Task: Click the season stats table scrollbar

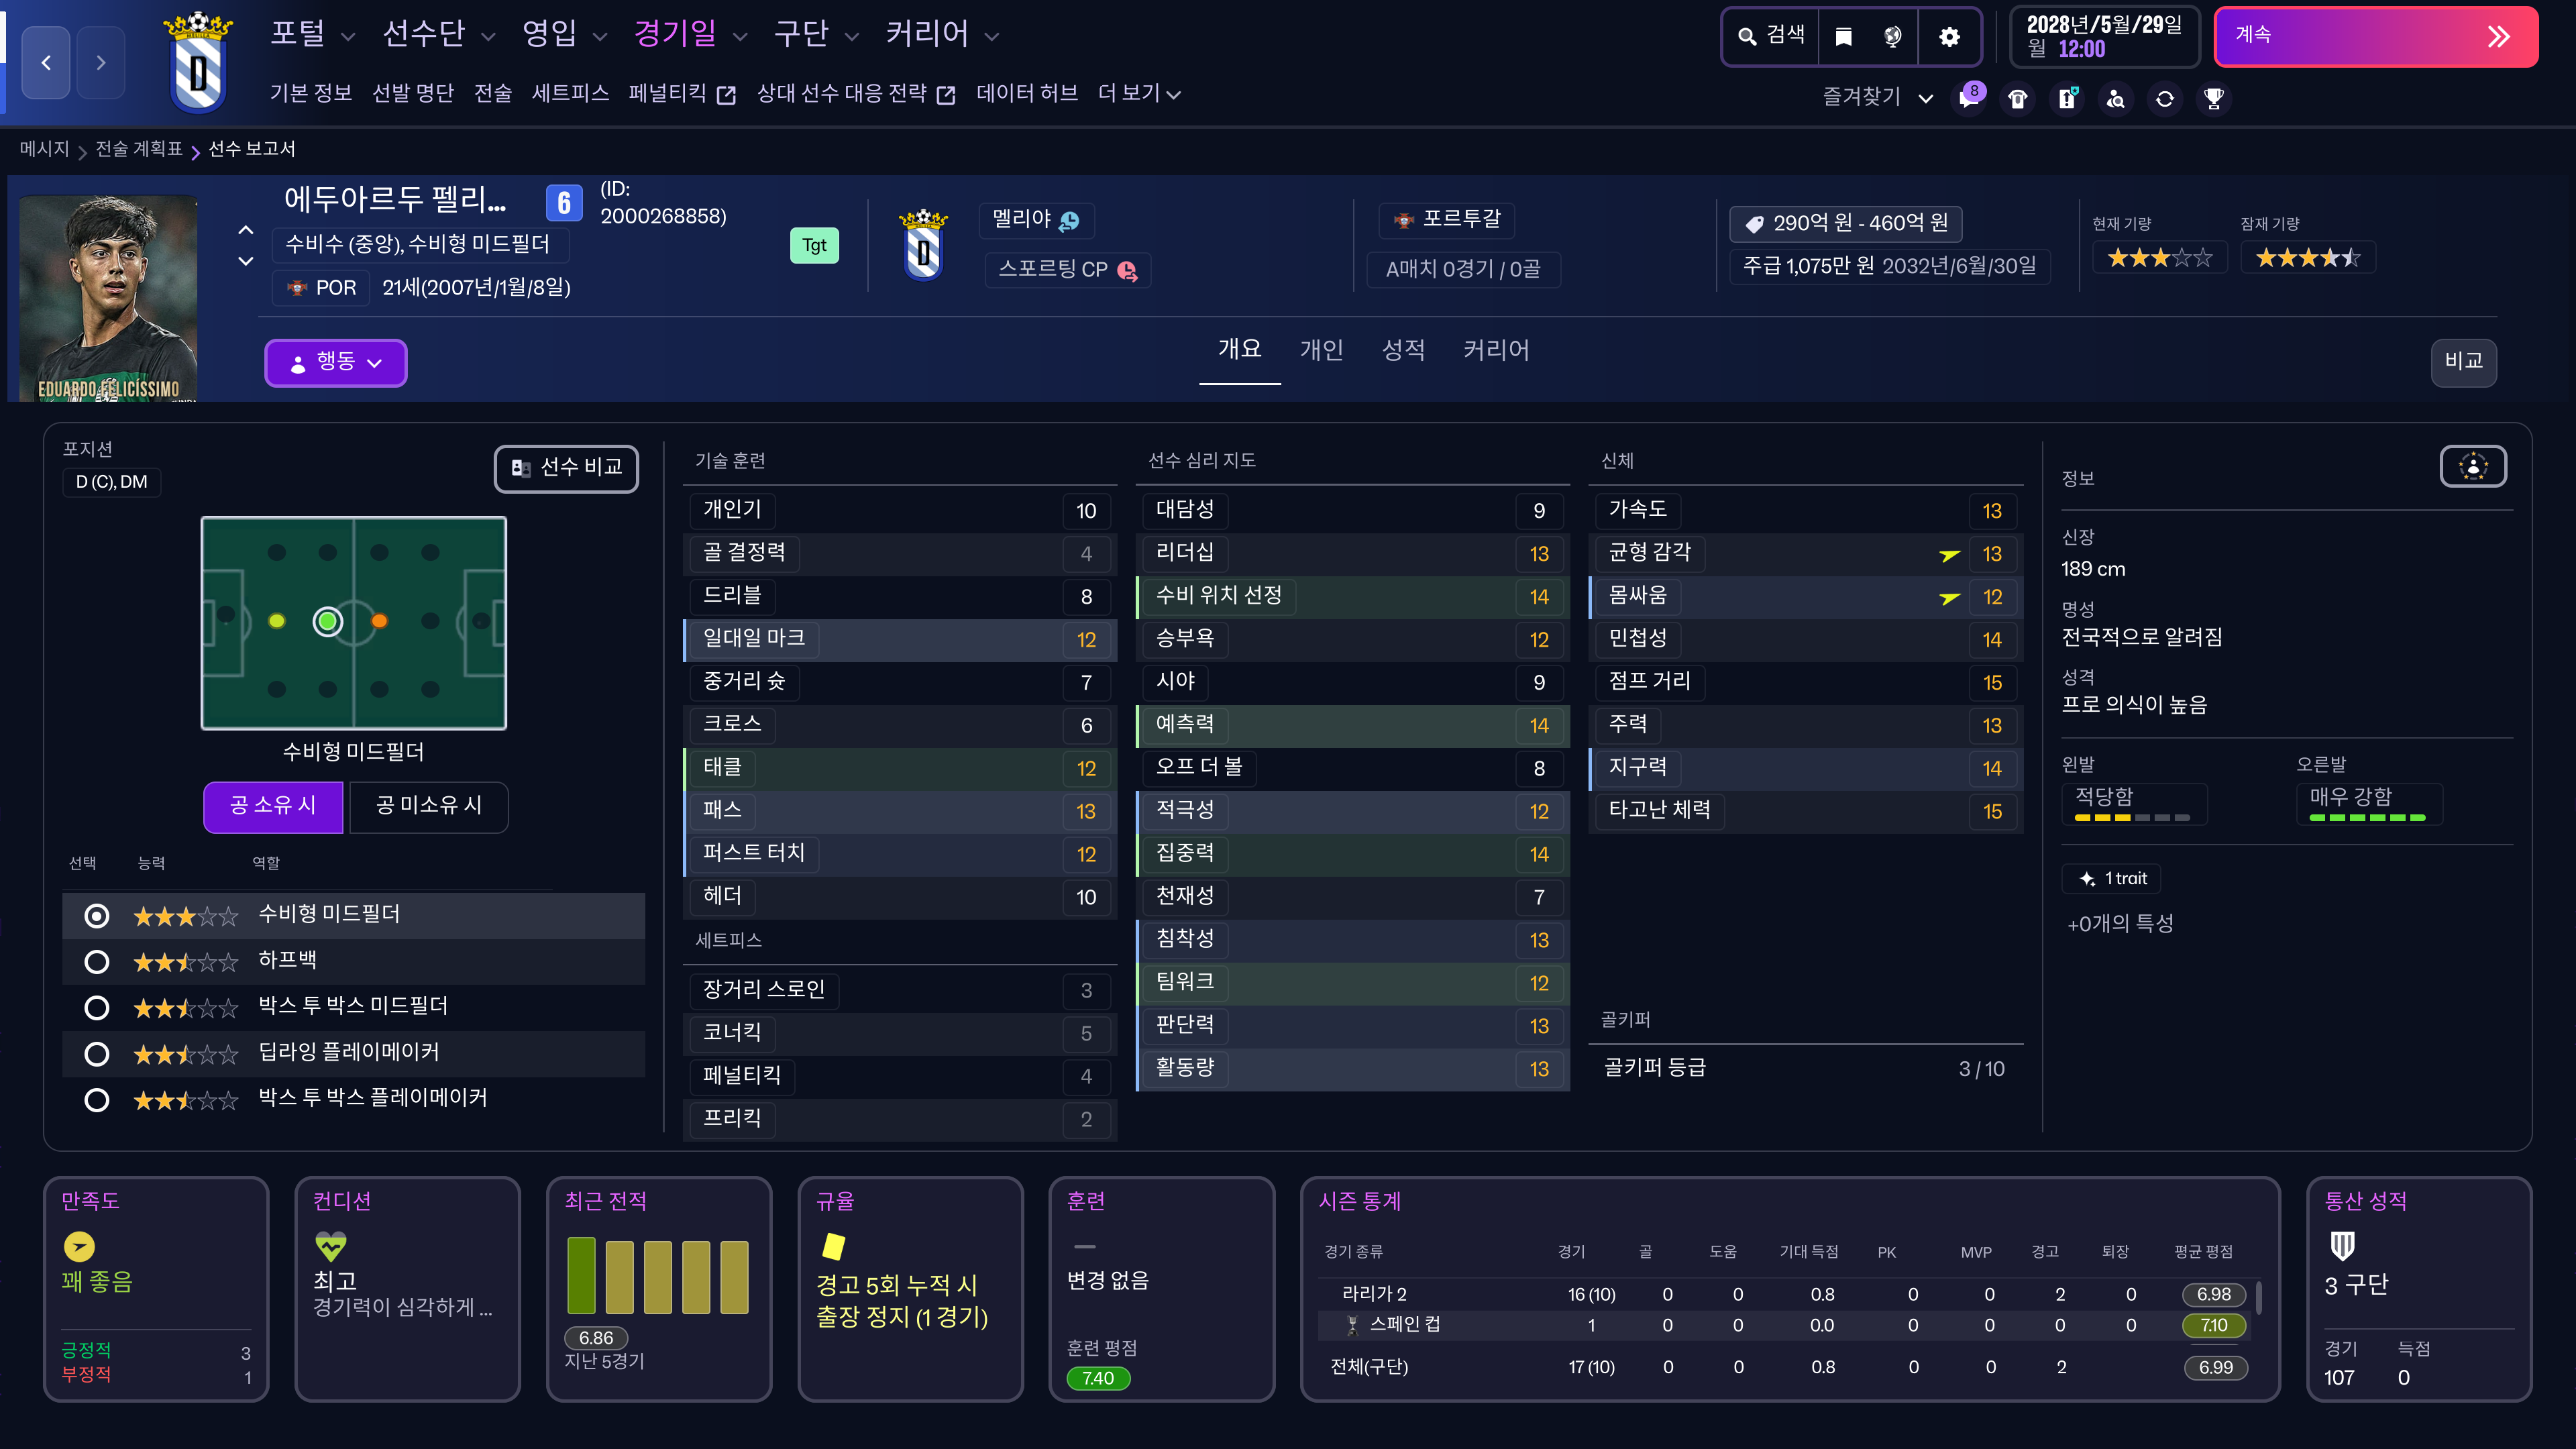Action: (2258, 1298)
